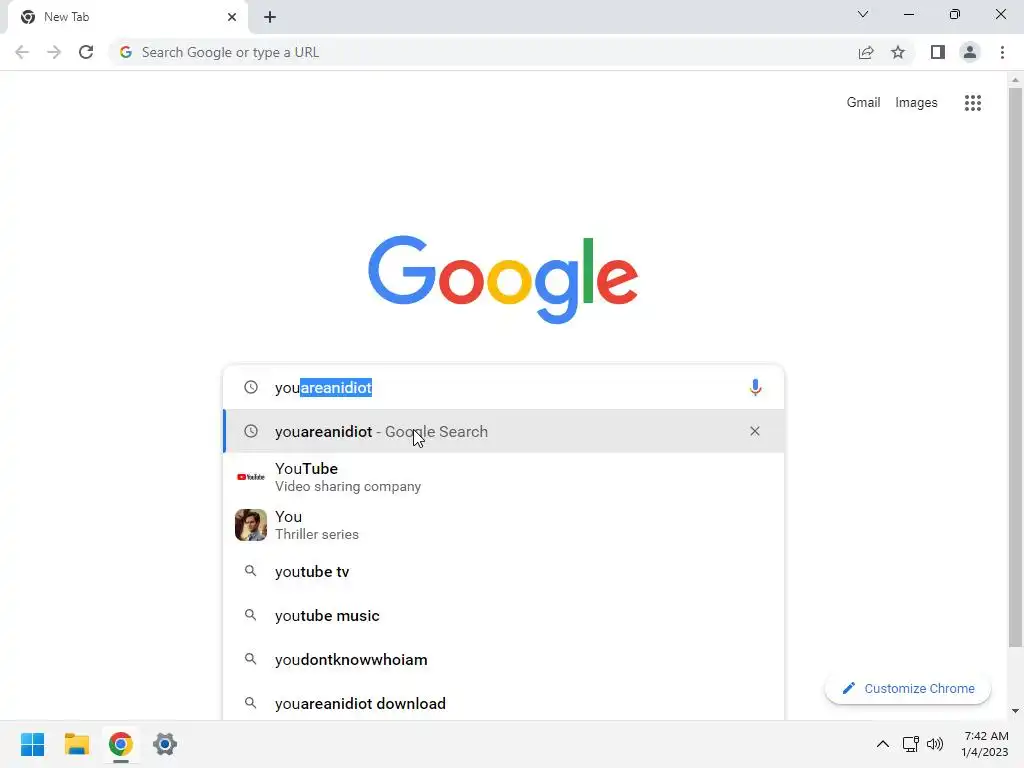Click the You series thumbnail image

tap(251, 524)
